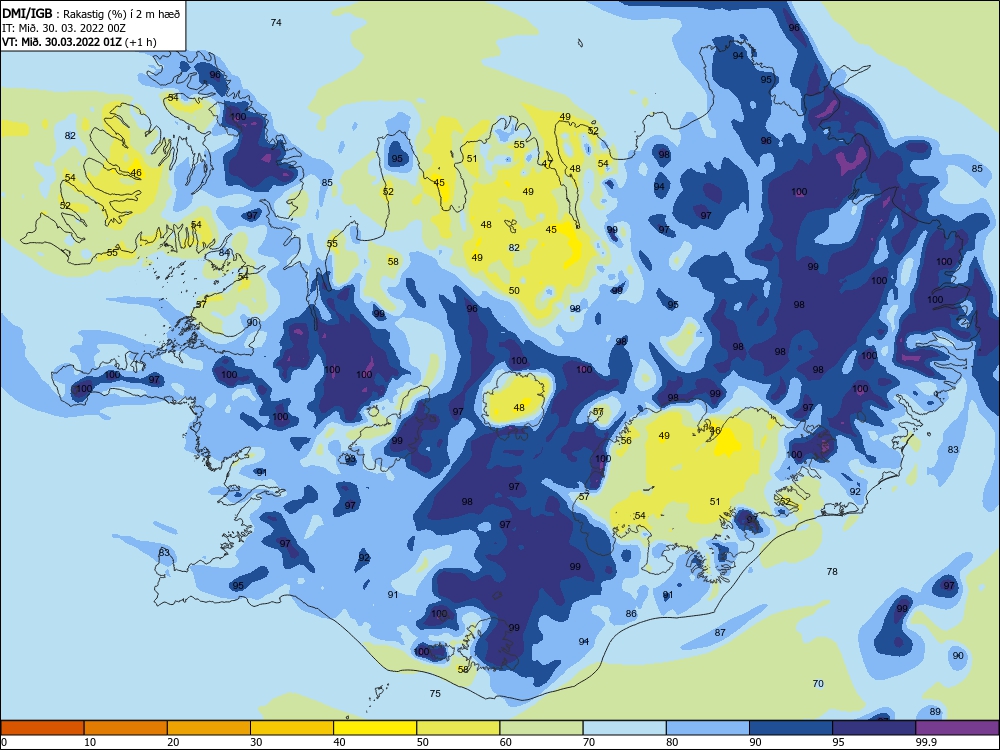Click the medium blue 90–95 legend swatch
The width and height of the screenshot is (1000, 750).
point(791,728)
